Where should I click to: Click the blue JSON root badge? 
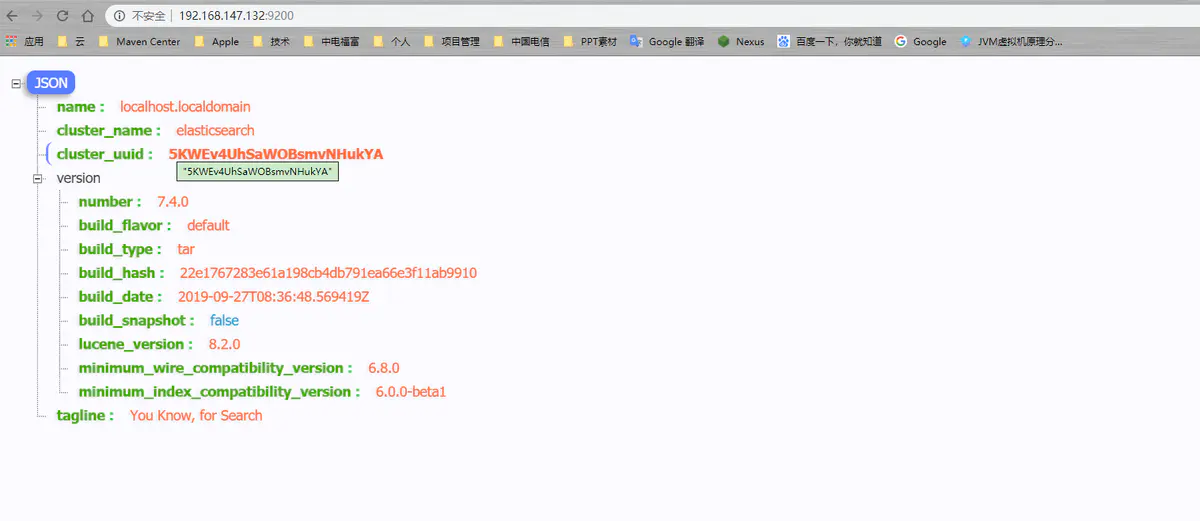click(51, 83)
